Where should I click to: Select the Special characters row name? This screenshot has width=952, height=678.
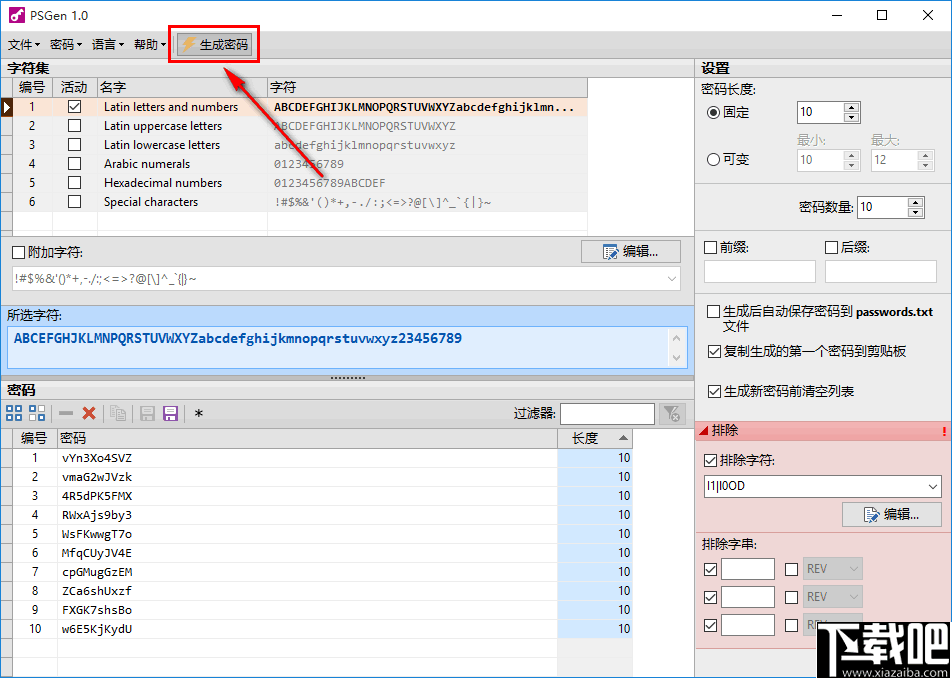pyautogui.click(x=151, y=202)
